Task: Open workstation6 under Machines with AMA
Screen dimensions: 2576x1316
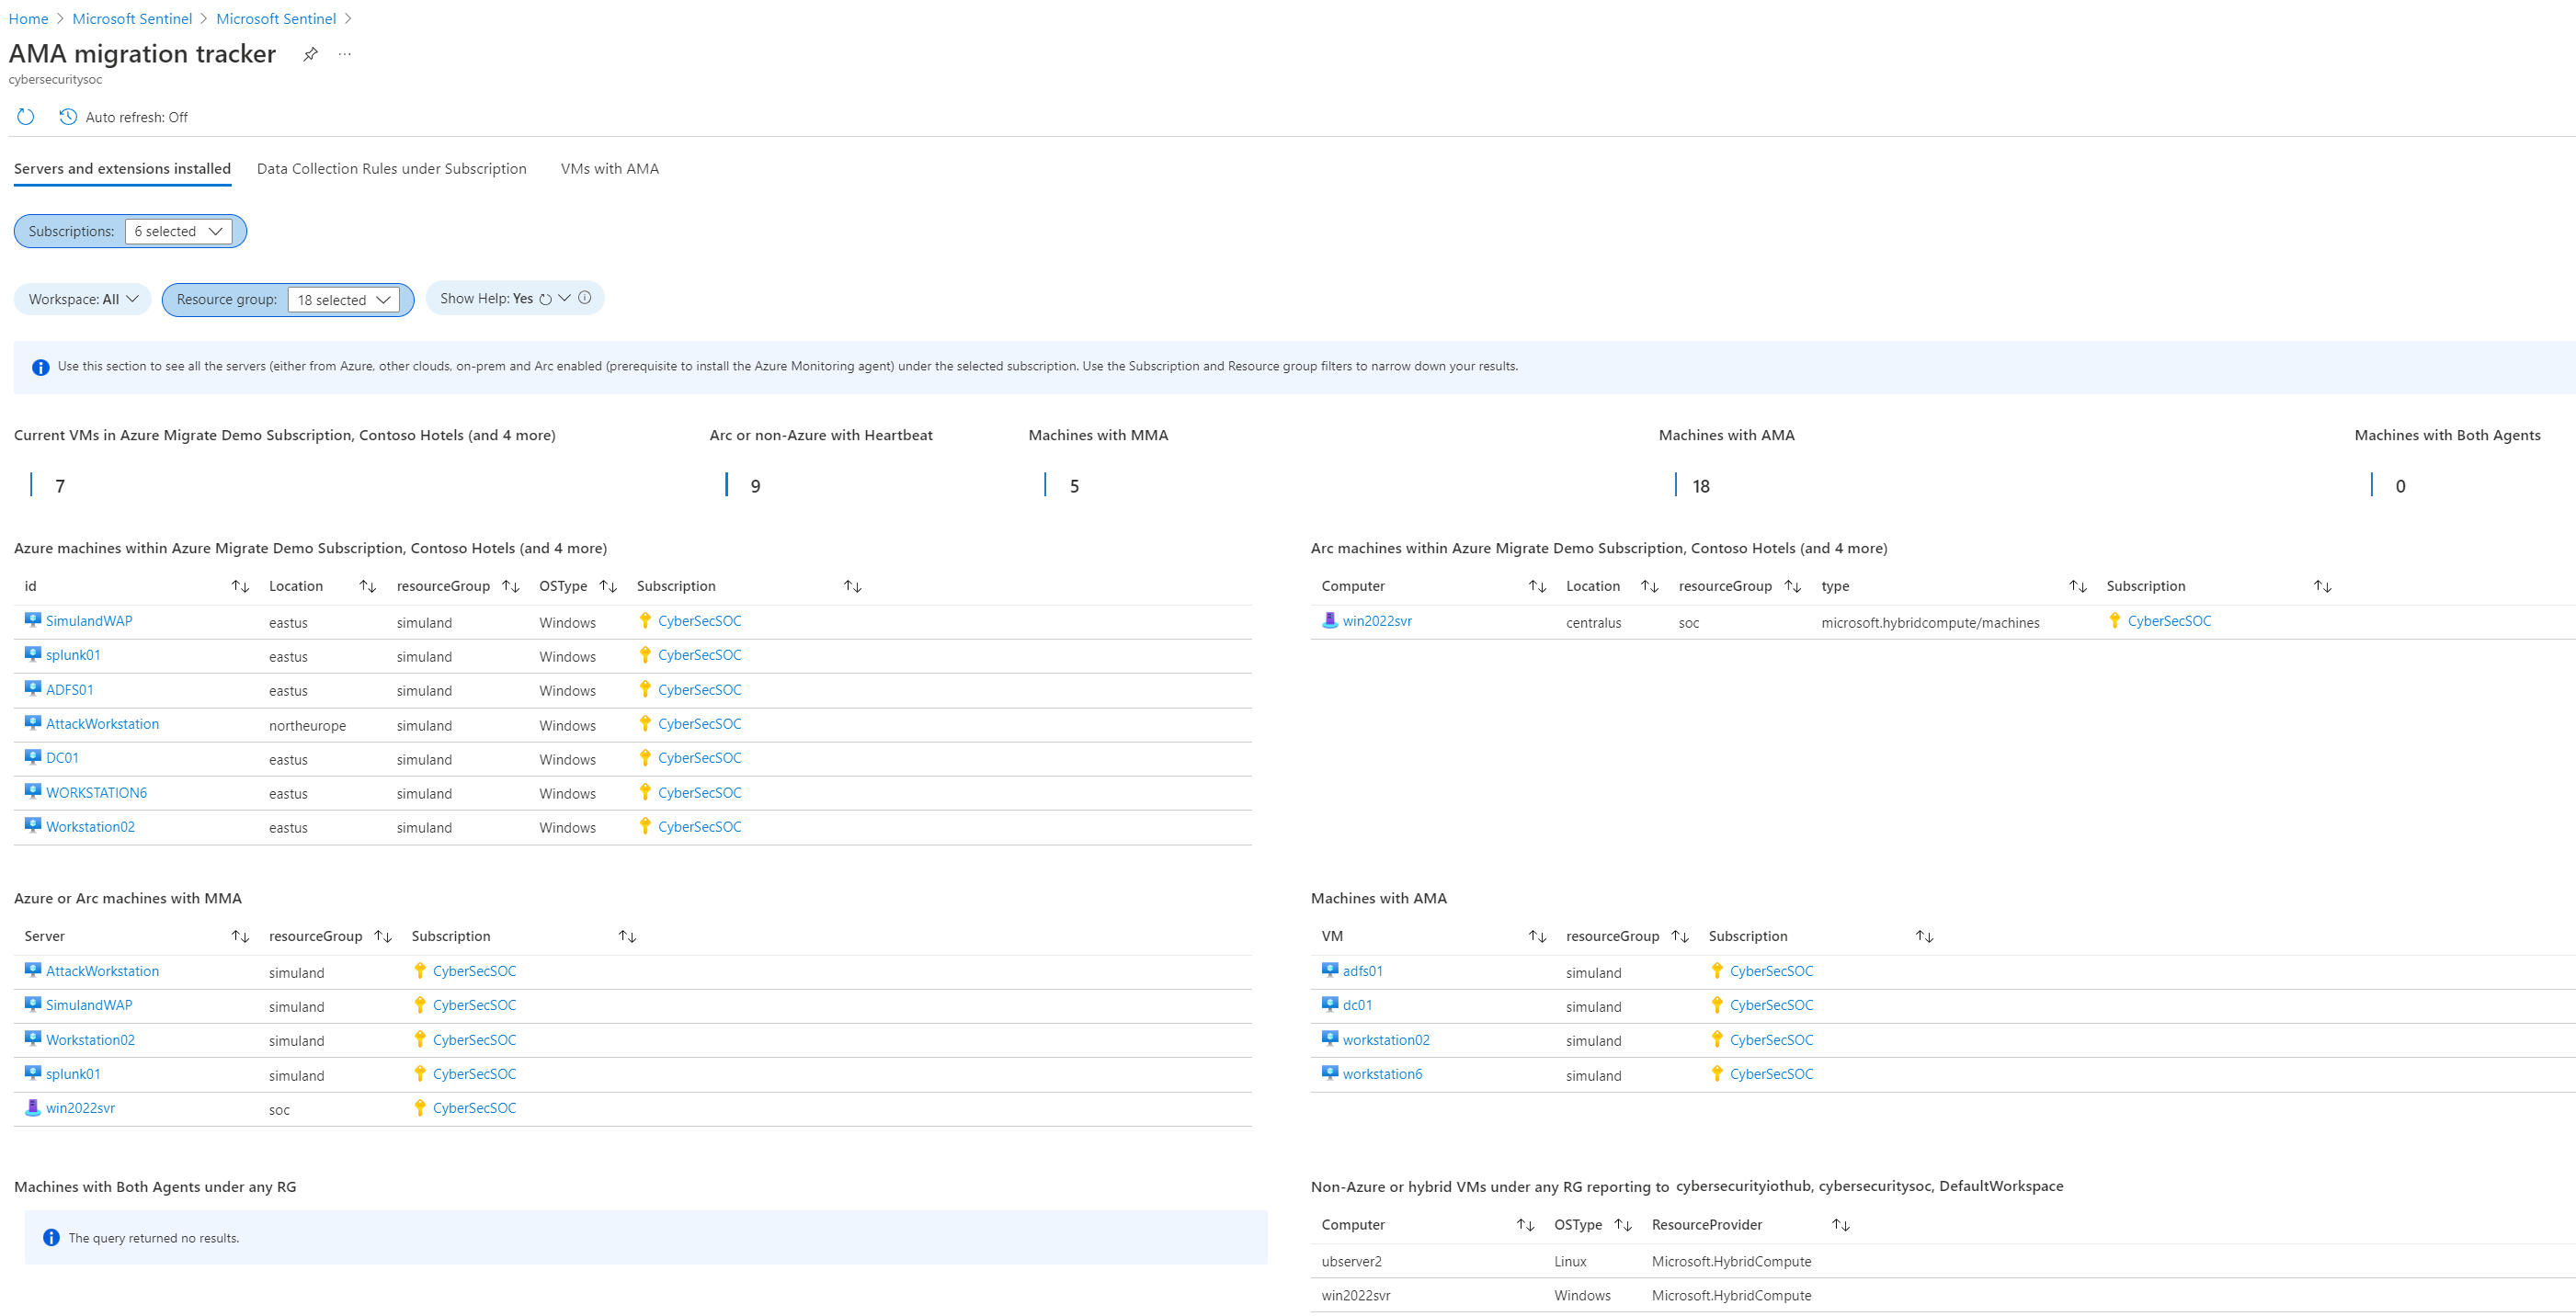Action: [x=1382, y=1074]
